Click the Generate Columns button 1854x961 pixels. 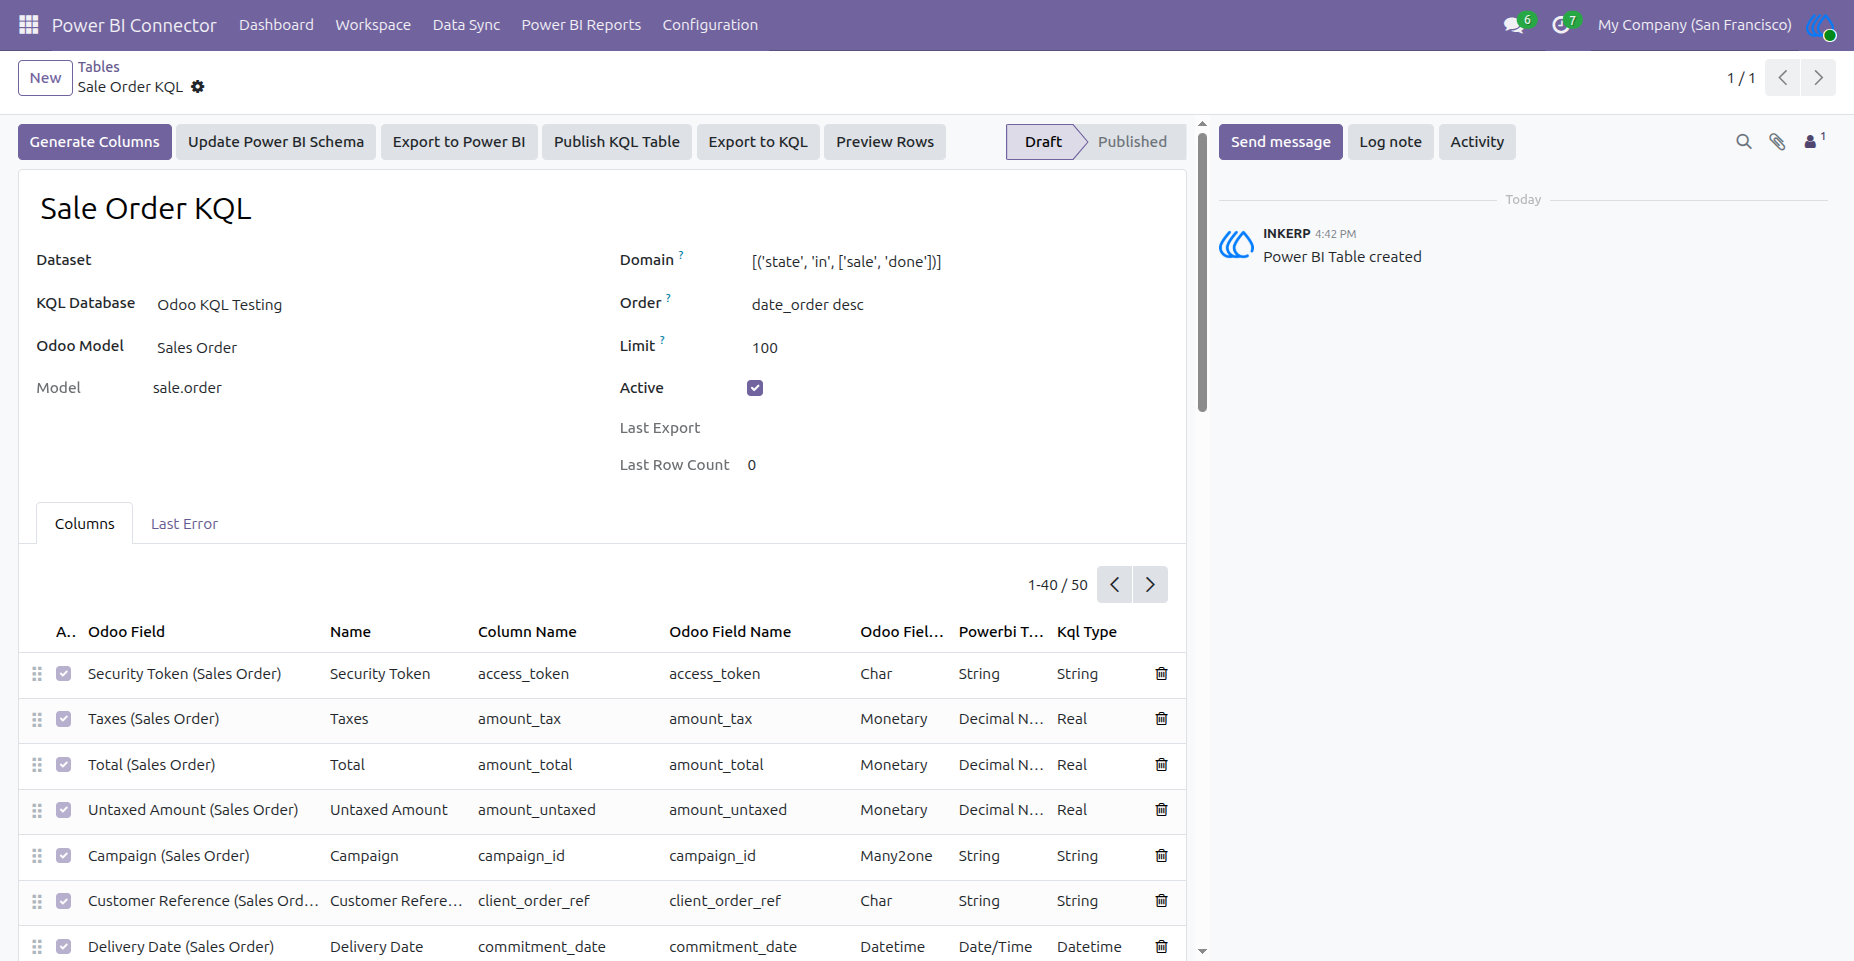pyautogui.click(x=95, y=142)
